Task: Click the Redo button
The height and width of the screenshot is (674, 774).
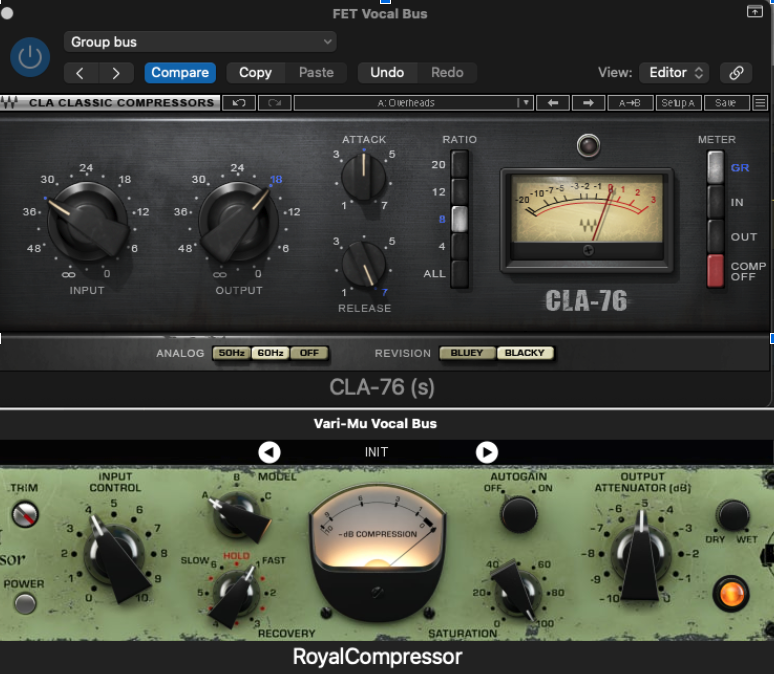Action: [447, 73]
